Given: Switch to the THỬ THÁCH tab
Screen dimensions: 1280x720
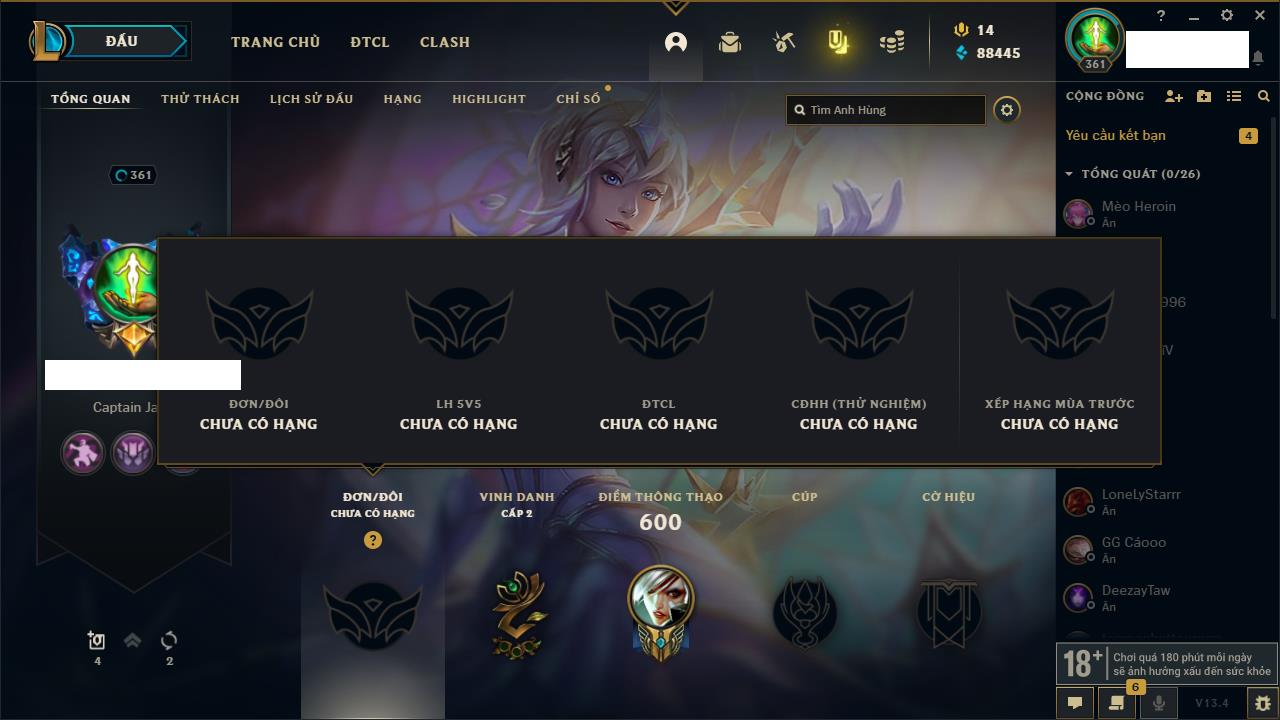Looking at the screenshot, I should click(200, 99).
